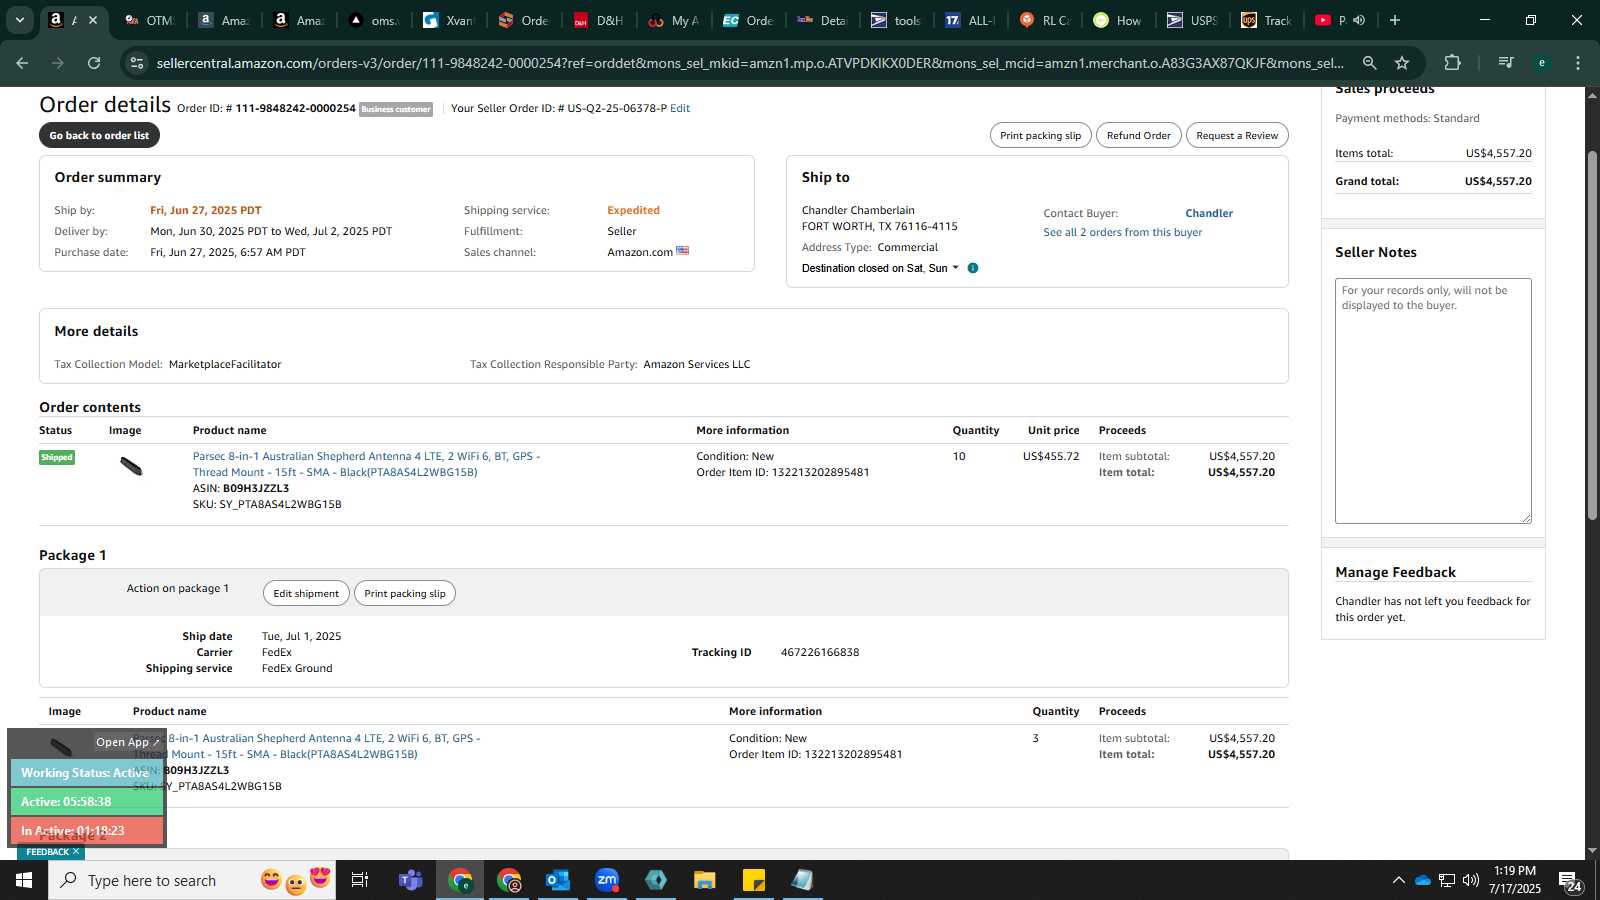The height and width of the screenshot is (900, 1600).
Task: See all 2 orders from this buyer
Action: point(1122,232)
